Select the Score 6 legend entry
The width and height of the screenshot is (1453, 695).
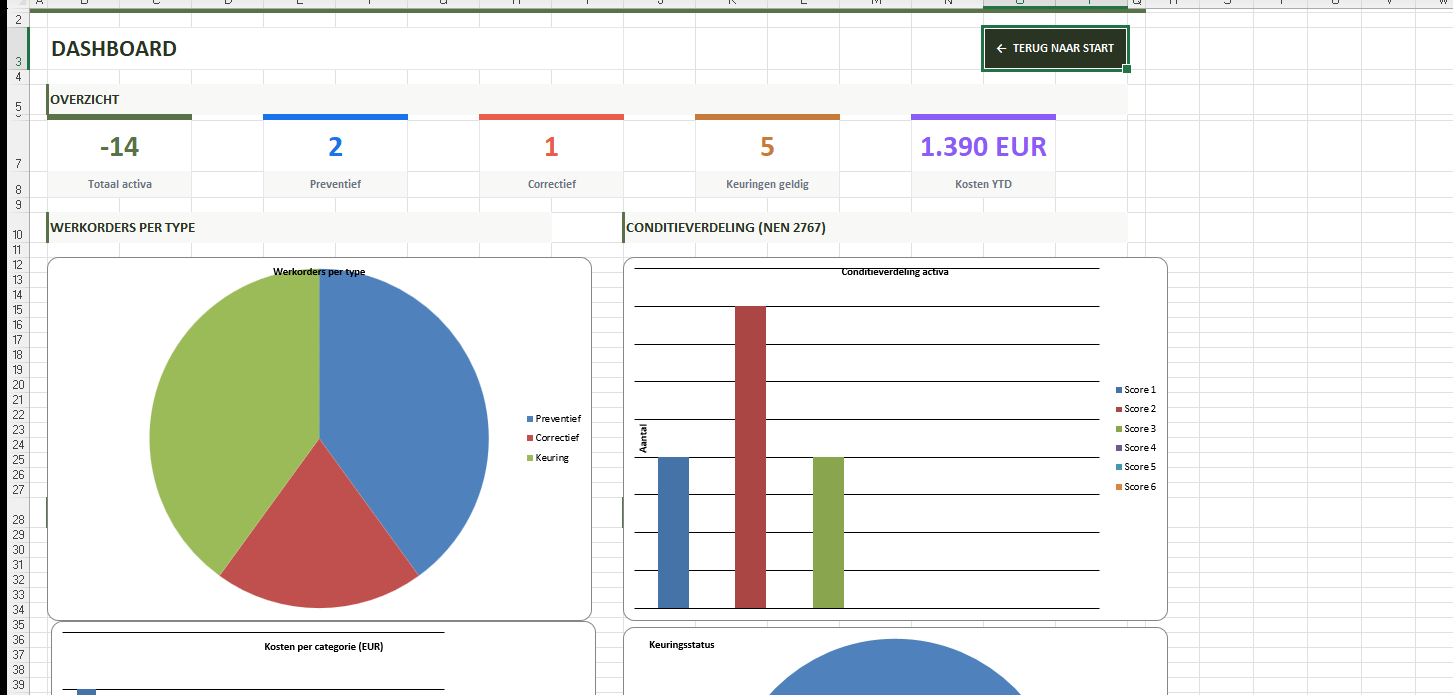click(x=1139, y=487)
